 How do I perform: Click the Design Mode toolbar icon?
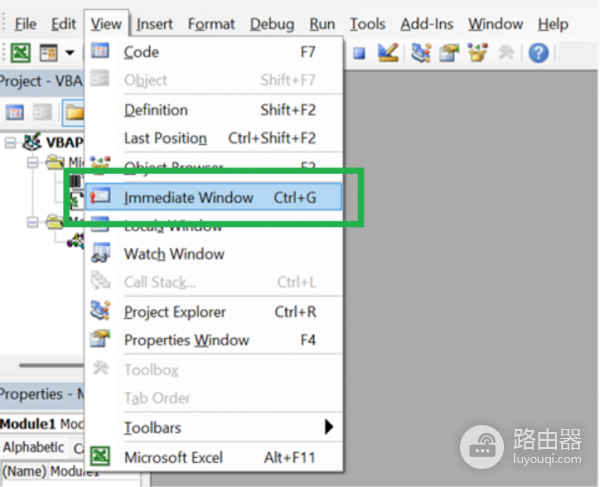(x=386, y=53)
